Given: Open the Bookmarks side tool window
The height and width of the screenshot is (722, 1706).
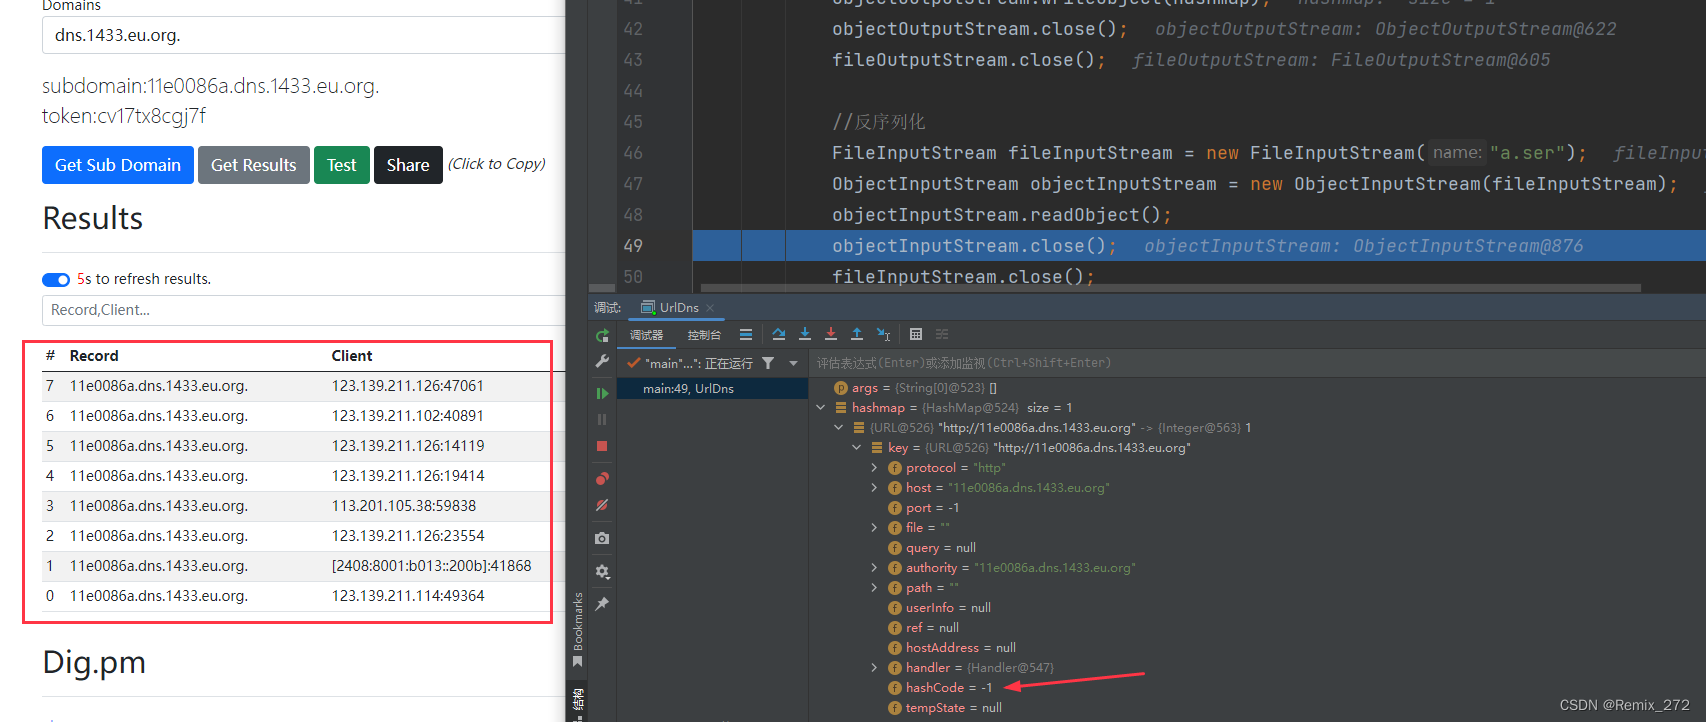Looking at the screenshot, I should pos(578,631).
